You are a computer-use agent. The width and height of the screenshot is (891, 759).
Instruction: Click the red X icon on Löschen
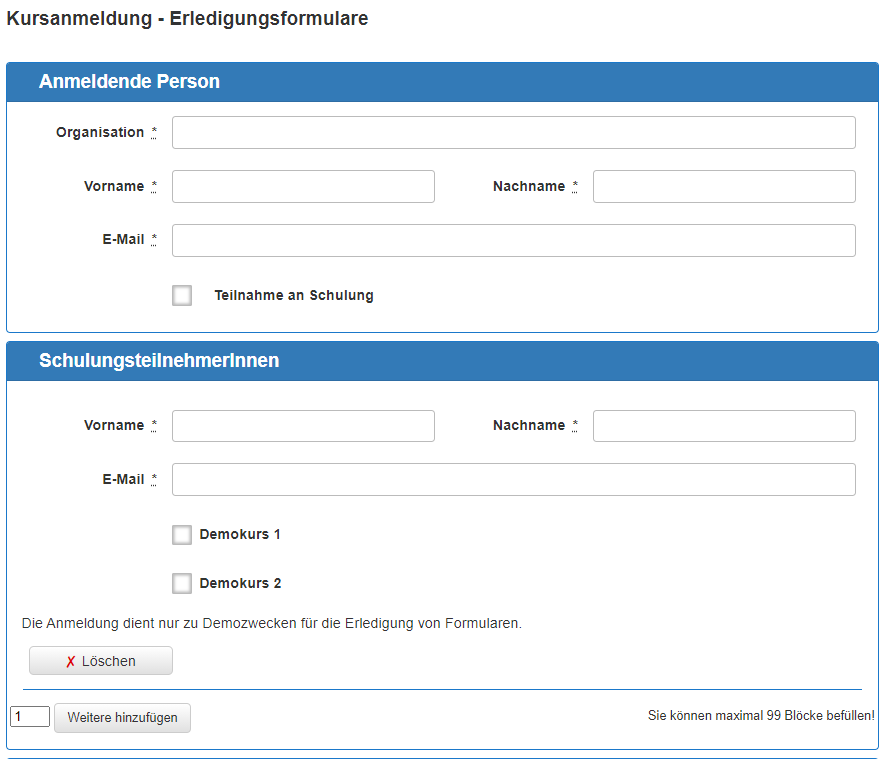pos(71,662)
